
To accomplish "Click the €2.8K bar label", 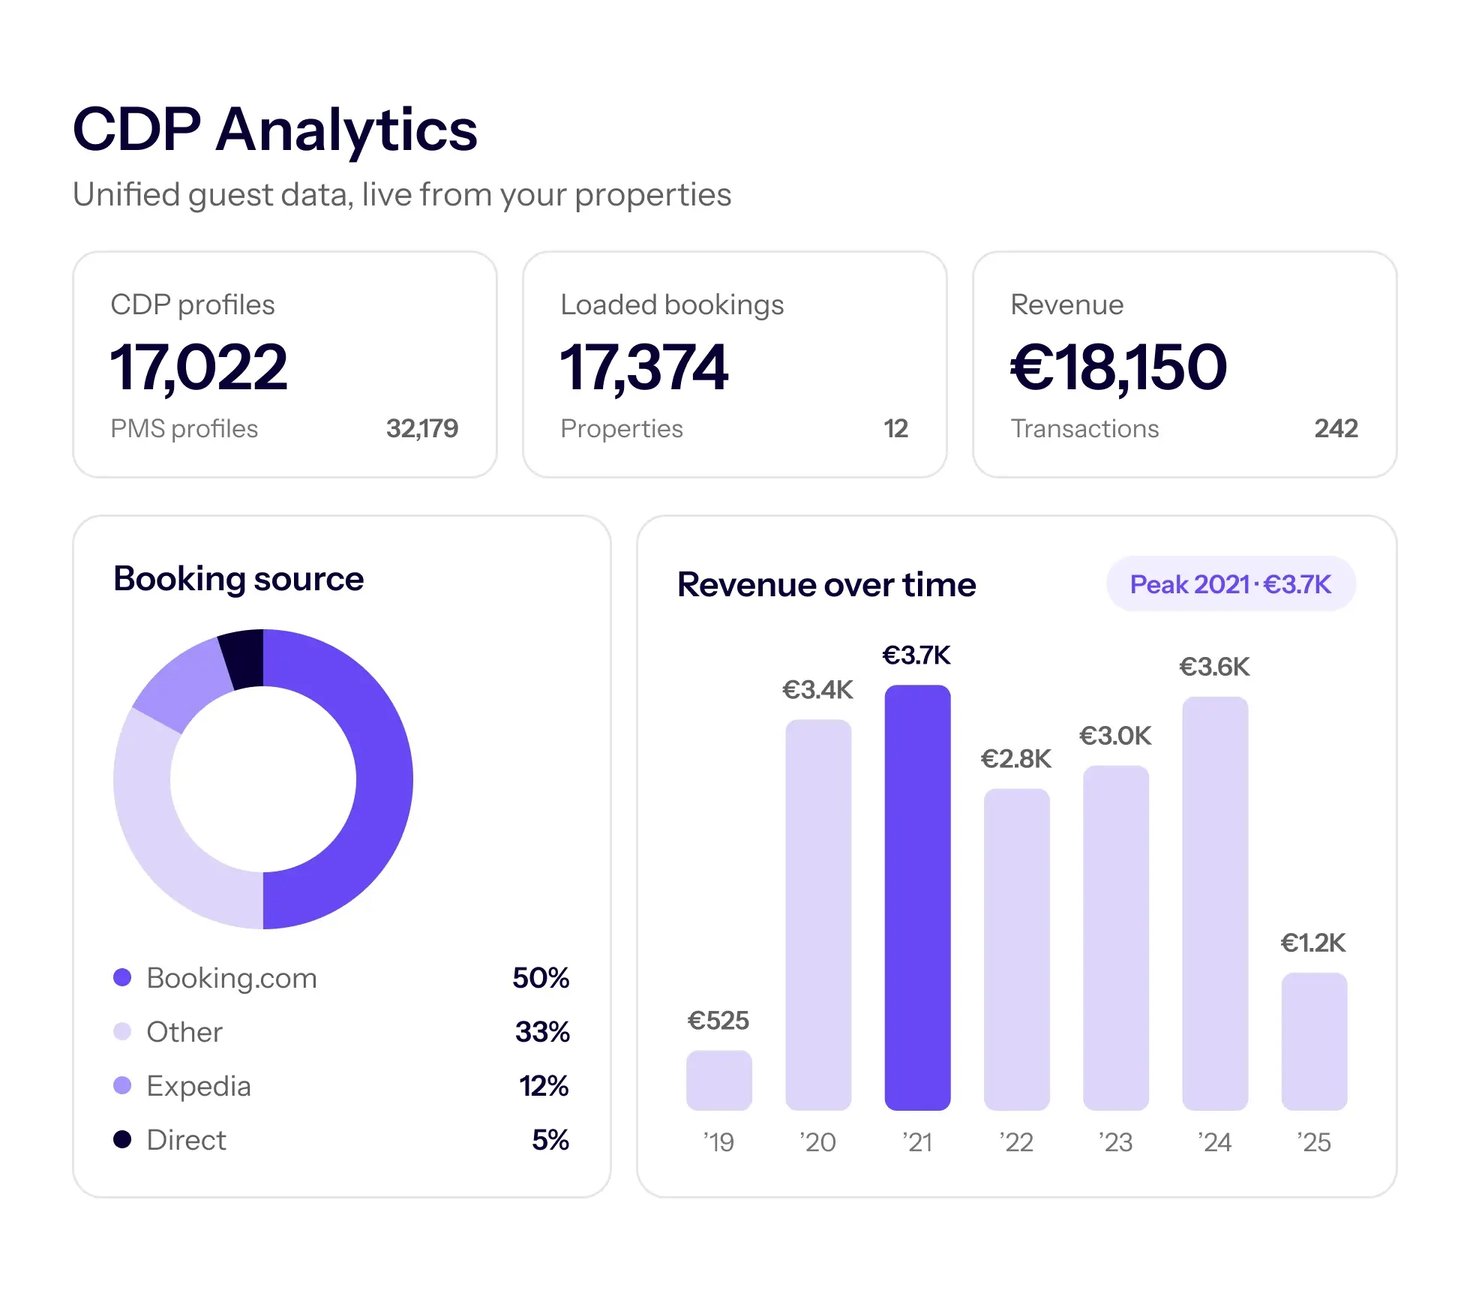I will coord(1017,759).
